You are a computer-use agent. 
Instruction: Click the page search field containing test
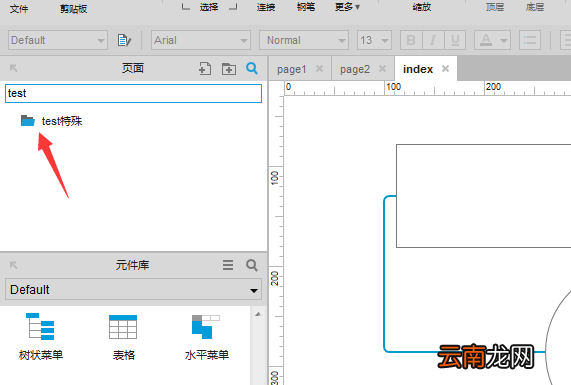(133, 93)
